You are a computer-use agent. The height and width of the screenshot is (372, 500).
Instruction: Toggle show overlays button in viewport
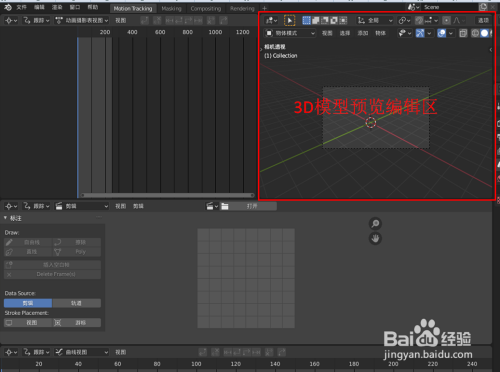(x=442, y=33)
